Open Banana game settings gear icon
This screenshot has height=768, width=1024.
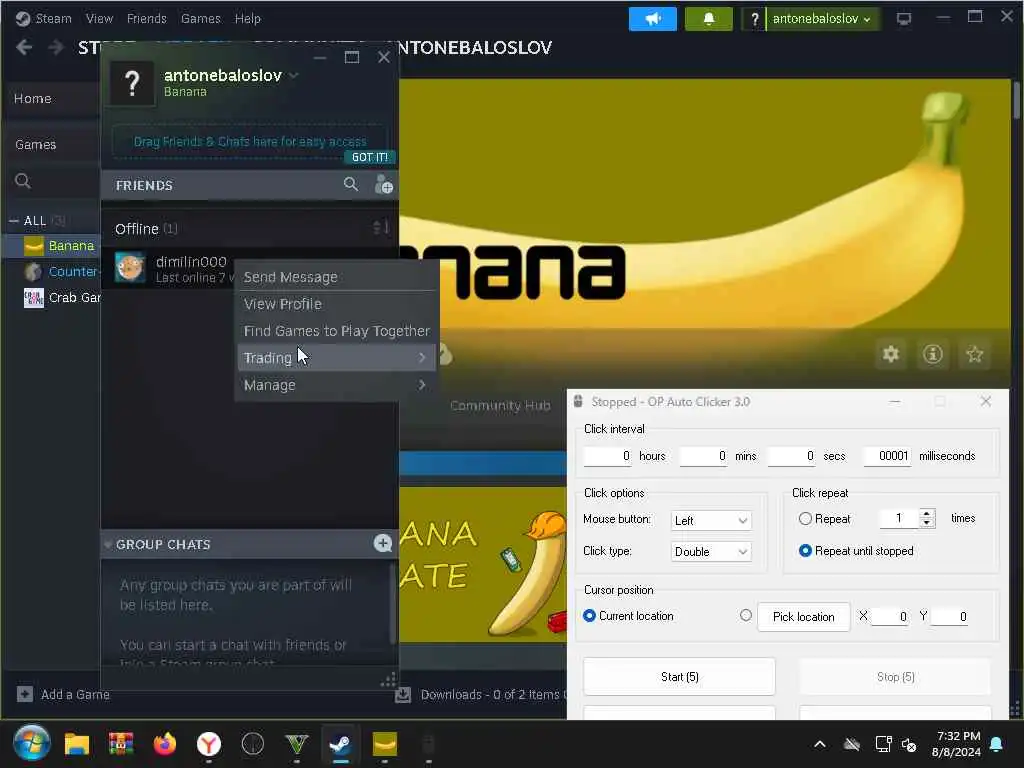pos(891,354)
